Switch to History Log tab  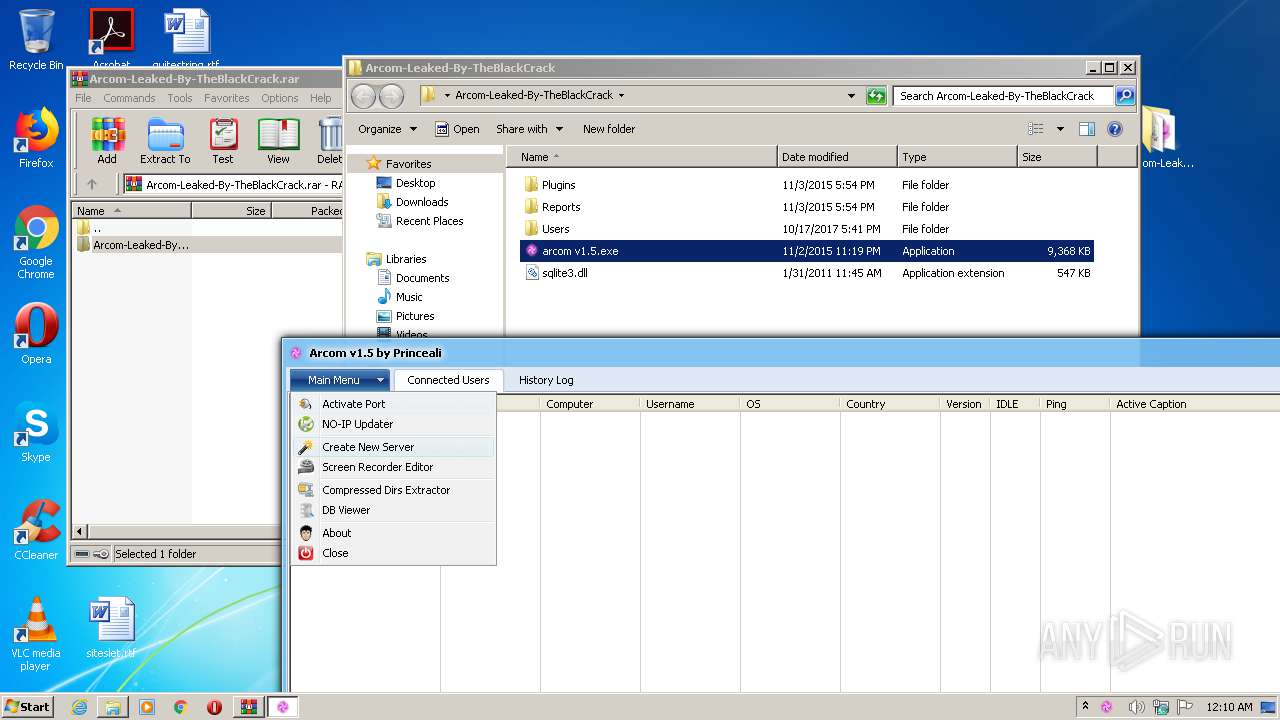[x=546, y=380]
